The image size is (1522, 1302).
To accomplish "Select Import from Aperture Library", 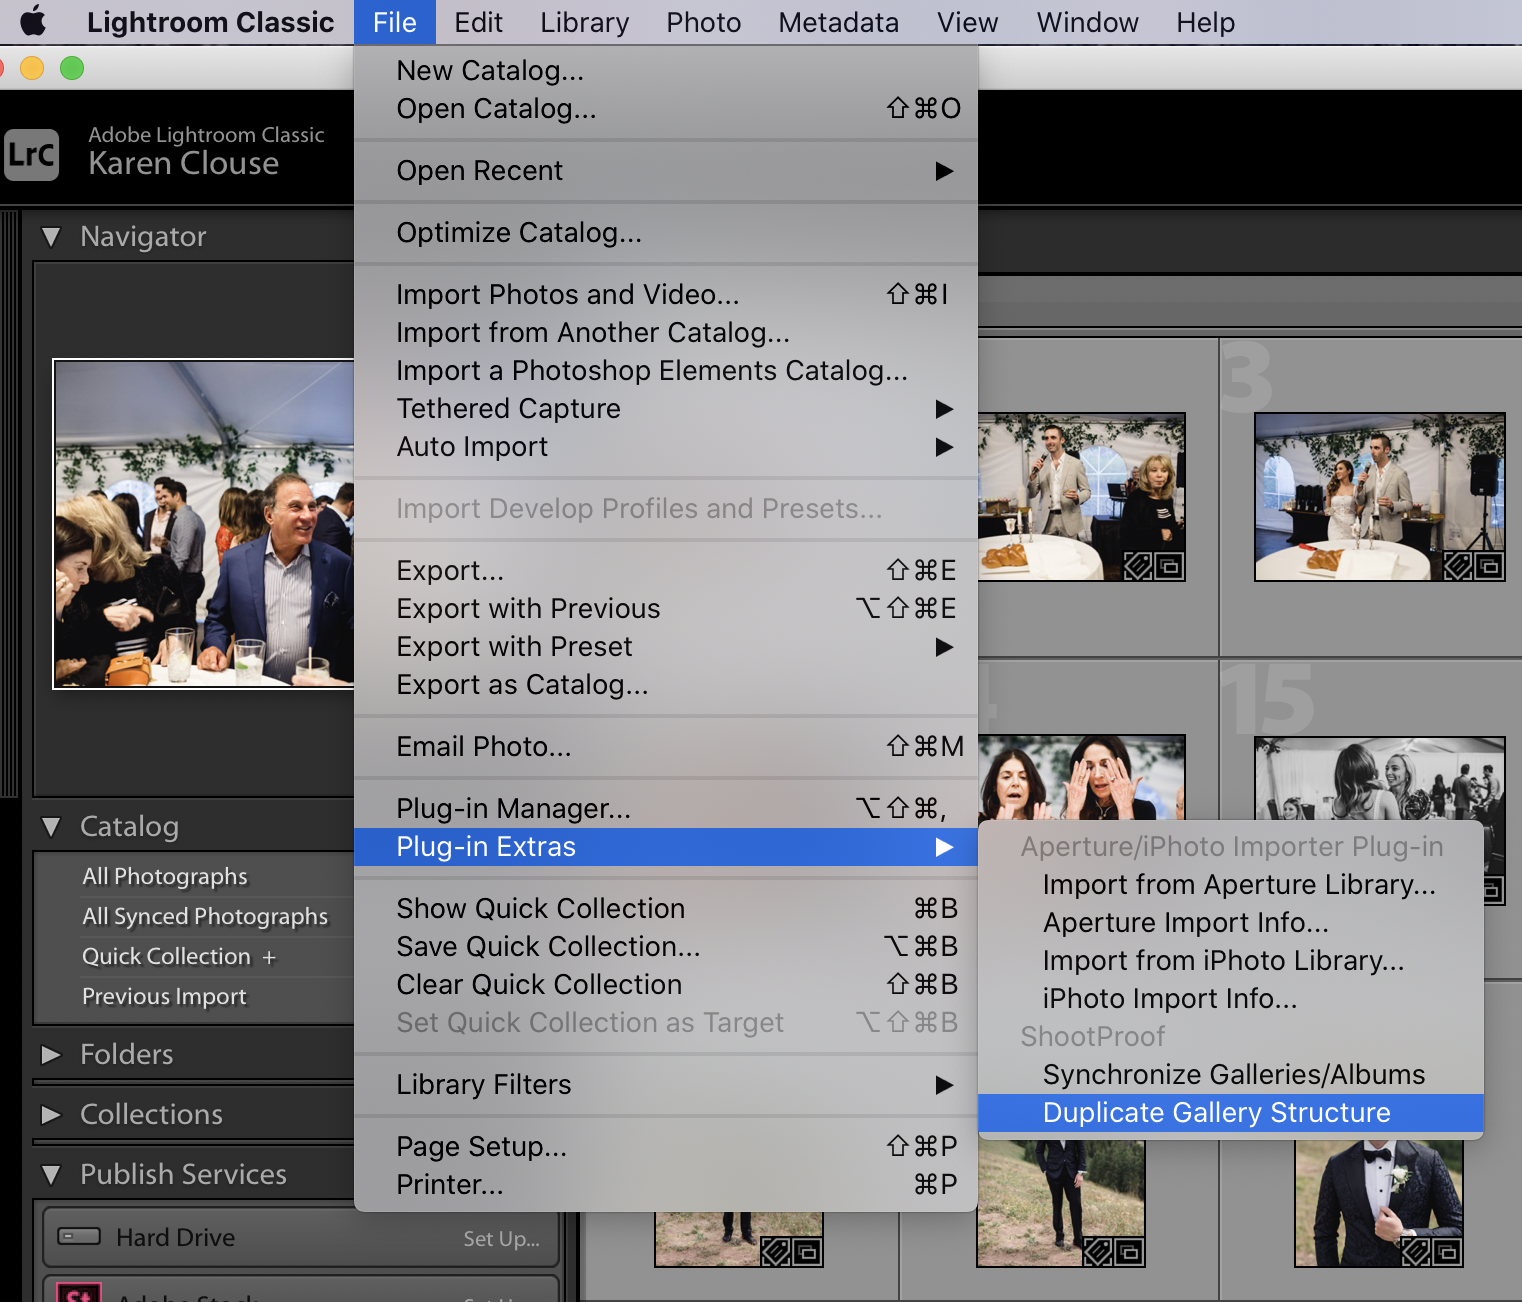I will point(1231,885).
